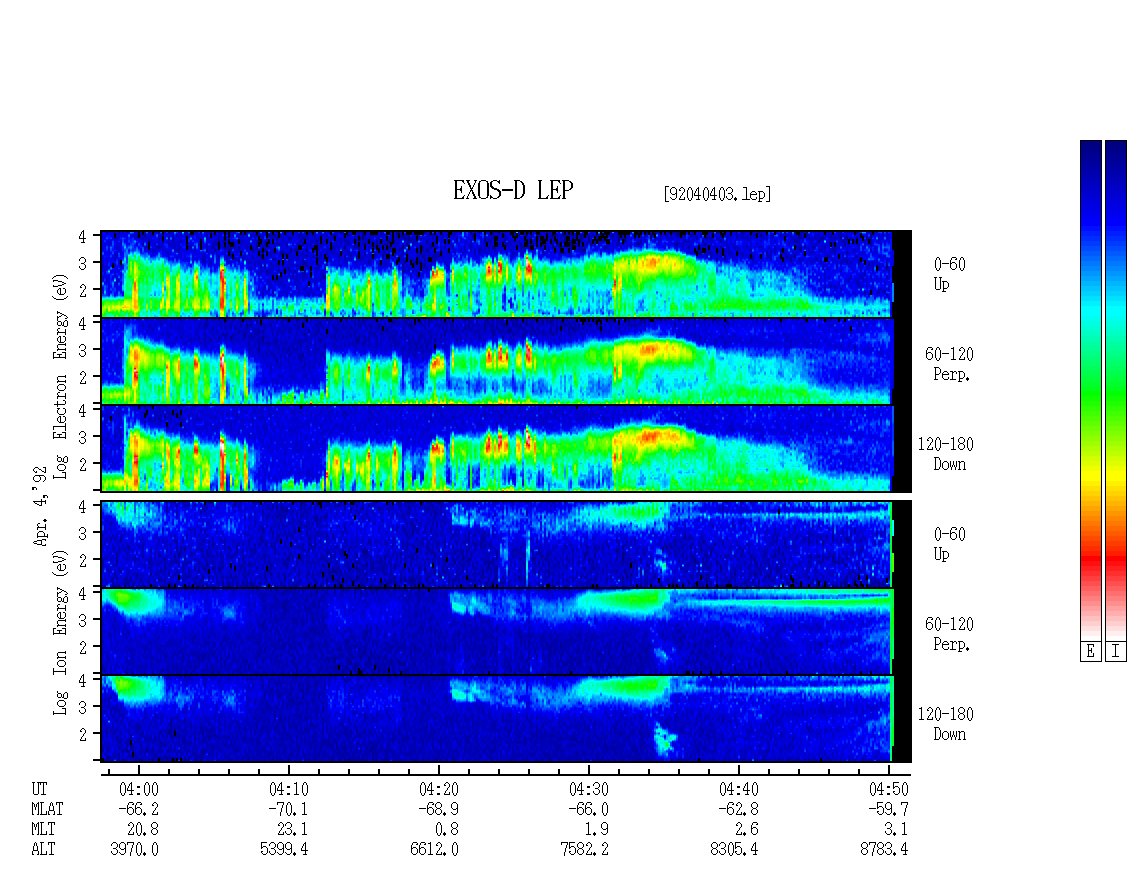
Task: Select the [92040403.lep] file name label
Action: (x=717, y=194)
